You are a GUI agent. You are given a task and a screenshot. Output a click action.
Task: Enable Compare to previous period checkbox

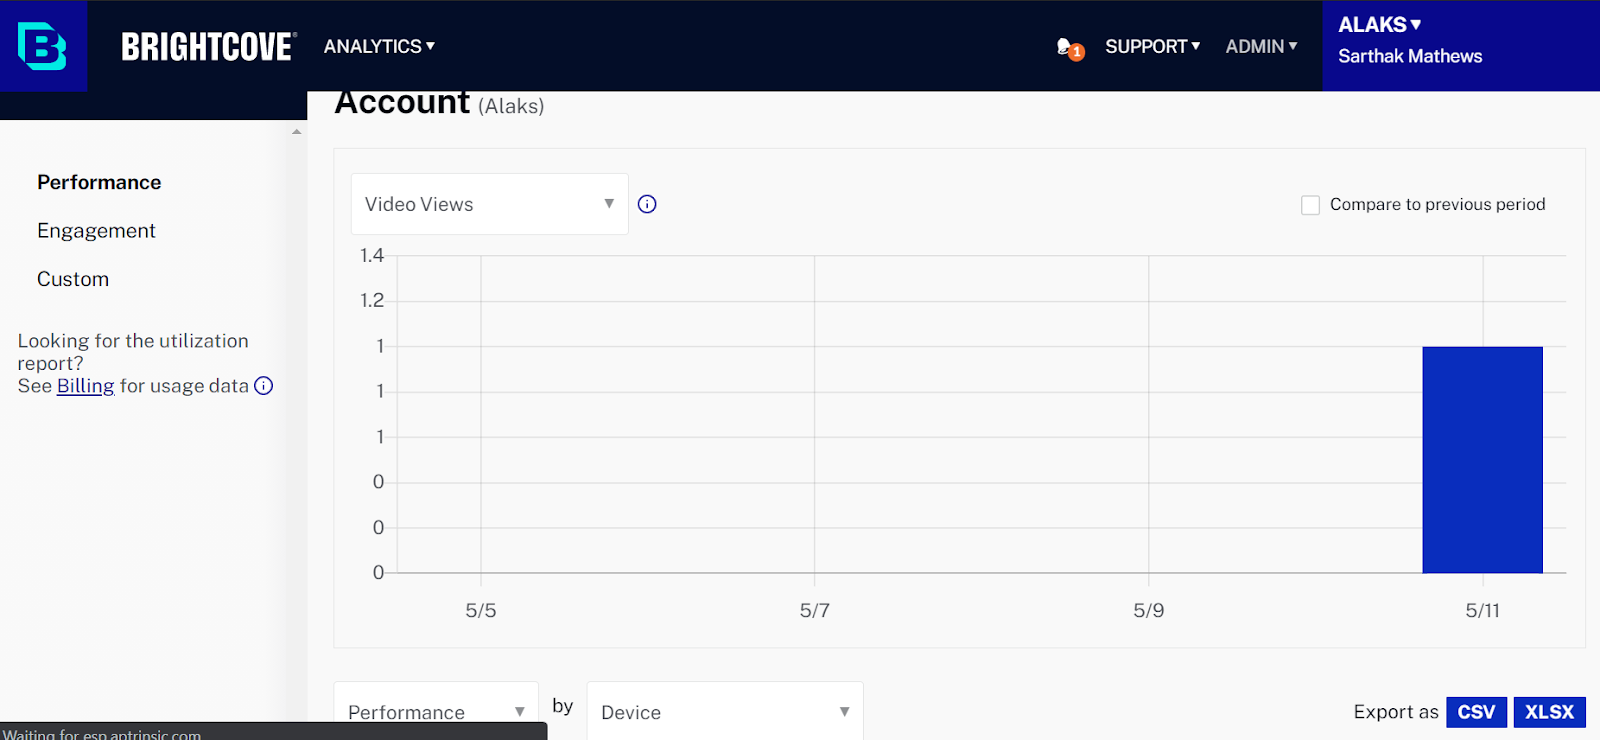click(1310, 205)
